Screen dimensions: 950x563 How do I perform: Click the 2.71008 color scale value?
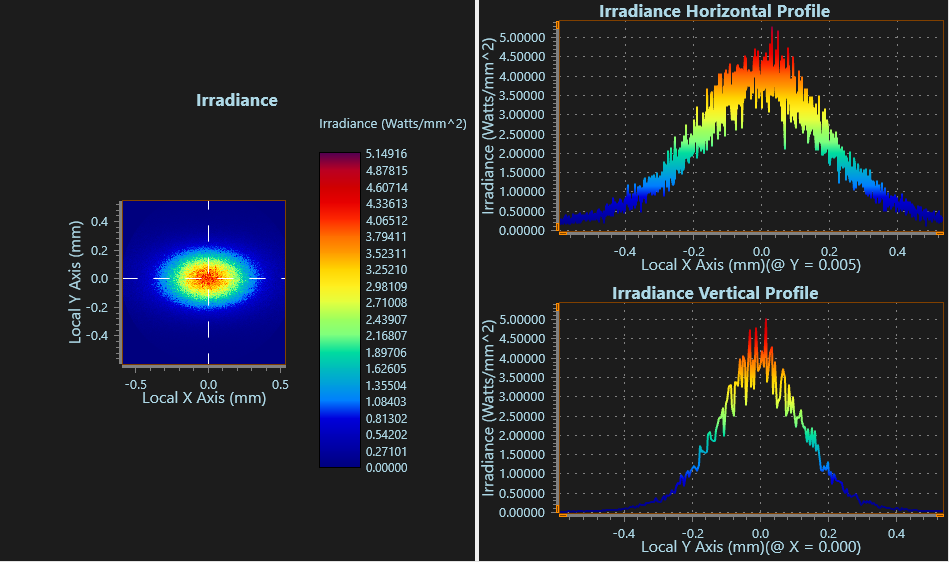pos(386,303)
